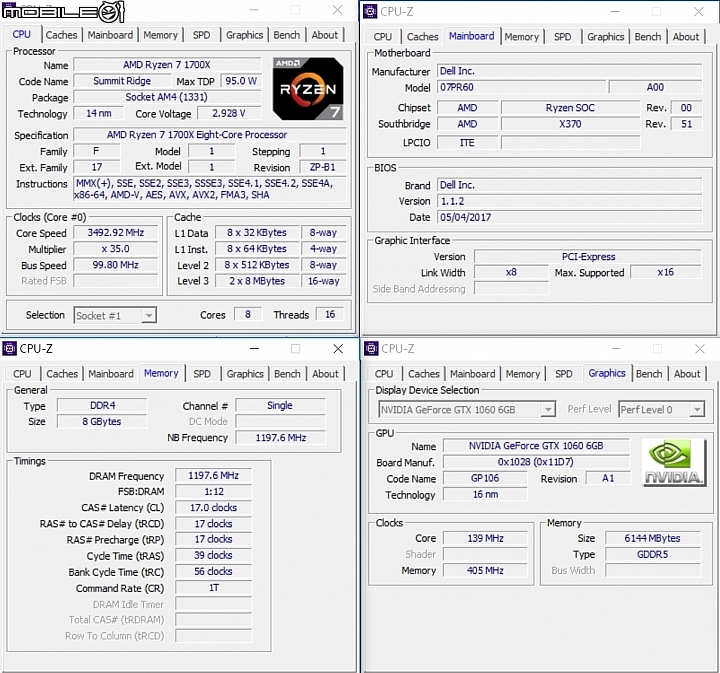Click BIOS date 05/04/2017 field
The image size is (720, 673).
[569, 217]
